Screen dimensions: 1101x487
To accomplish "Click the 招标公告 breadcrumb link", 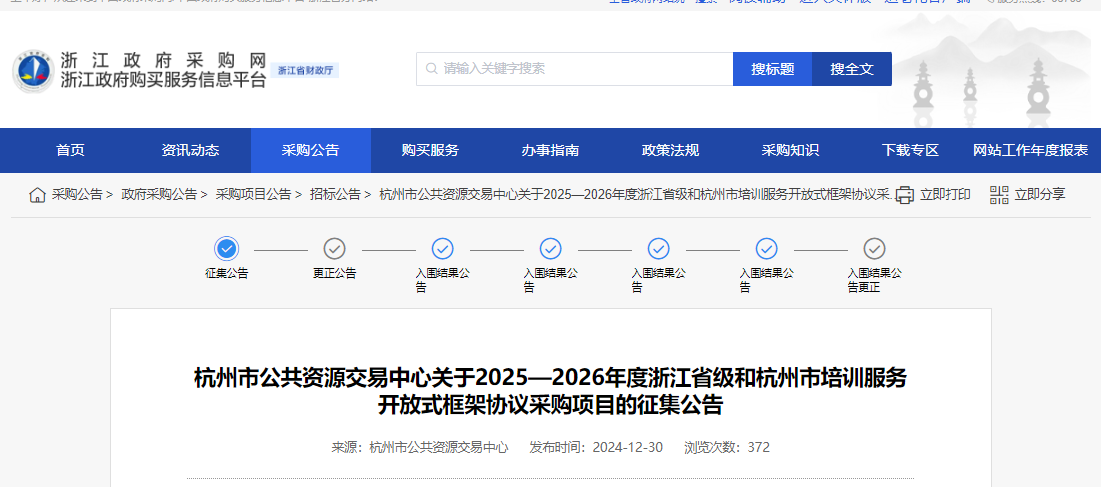I will [335, 195].
